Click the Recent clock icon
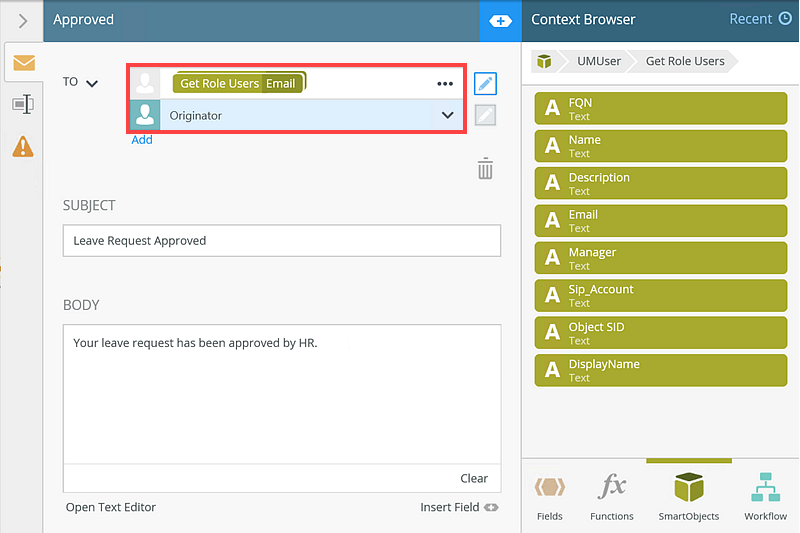800x533 pixels. pyautogui.click(x=785, y=19)
